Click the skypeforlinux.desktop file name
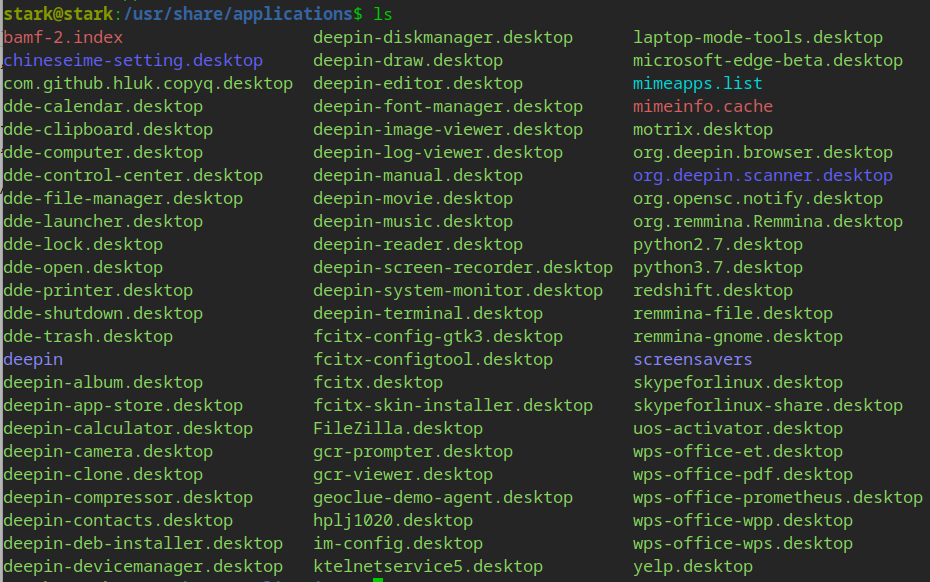This screenshot has height=582, width=930. click(737, 383)
